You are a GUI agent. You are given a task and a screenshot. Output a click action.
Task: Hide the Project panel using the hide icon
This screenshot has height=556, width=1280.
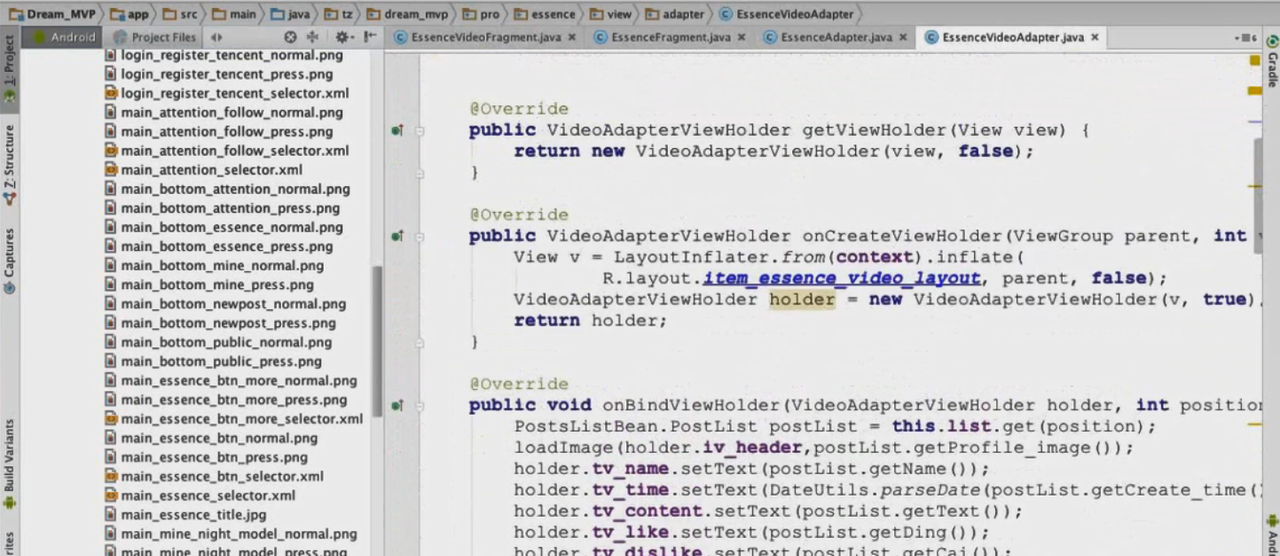pyautogui.click(x=371, y=37)
